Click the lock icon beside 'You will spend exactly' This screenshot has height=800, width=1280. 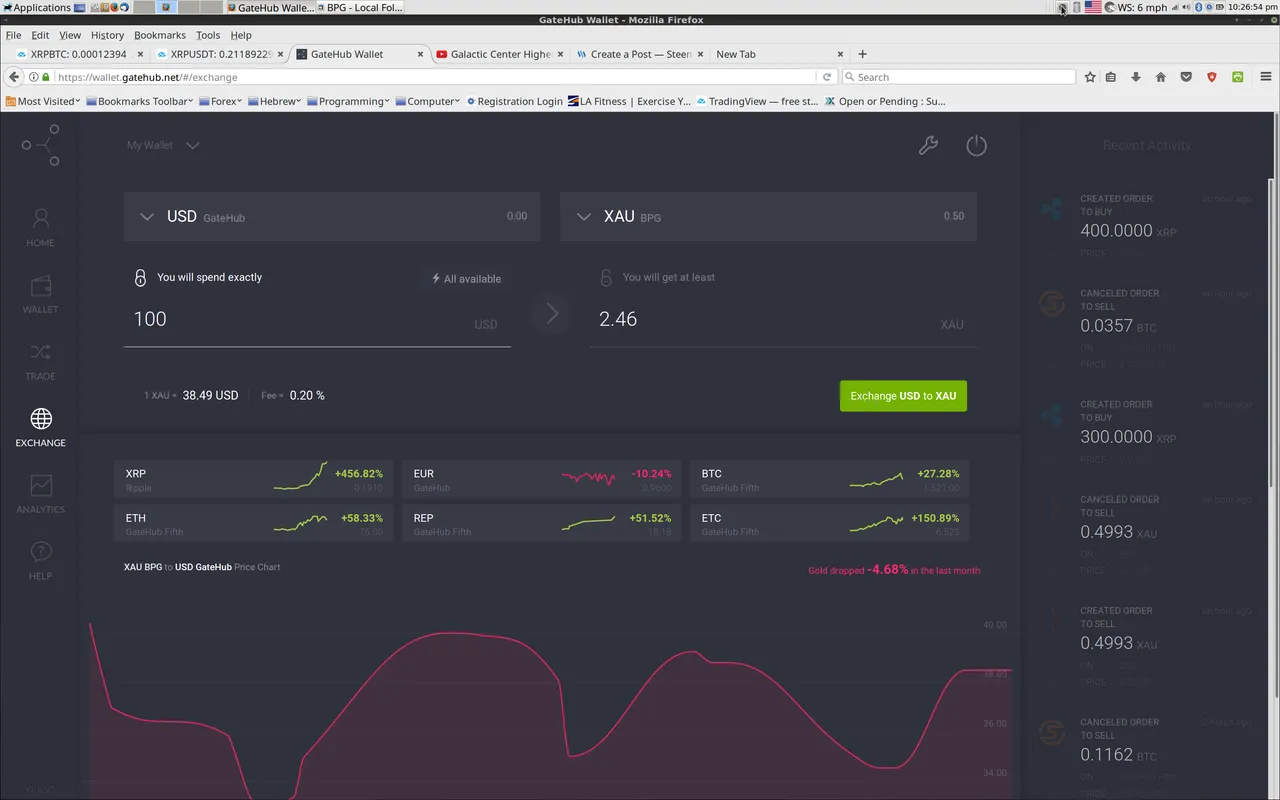click(x=140, y=278)
